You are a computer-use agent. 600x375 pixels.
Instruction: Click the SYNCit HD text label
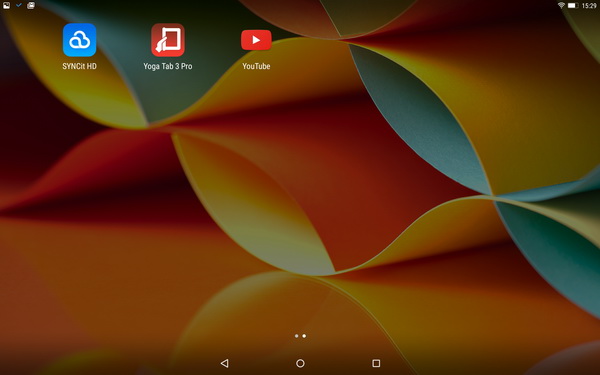pyautogui.click(x=80, y=66)
